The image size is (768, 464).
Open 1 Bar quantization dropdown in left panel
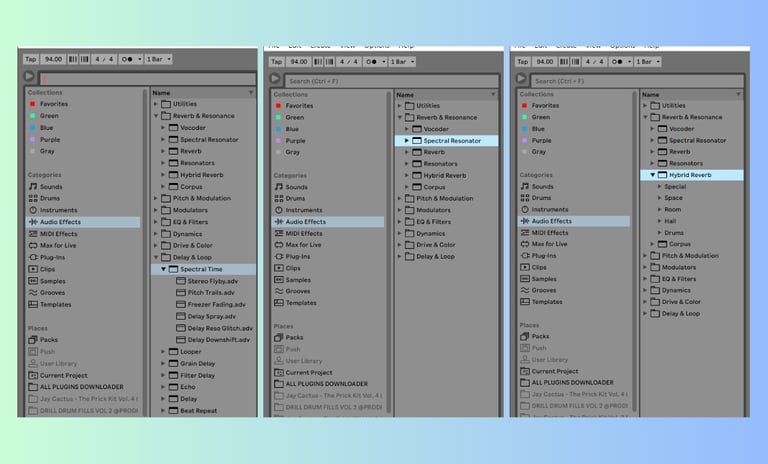(158, 59)
